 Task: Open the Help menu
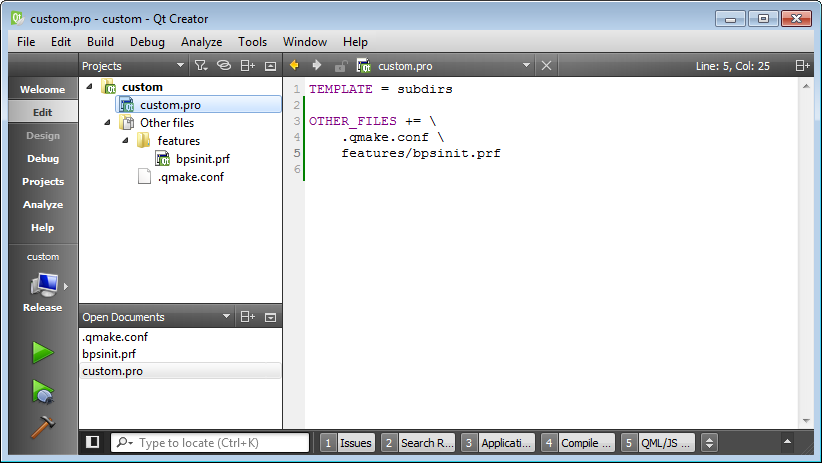pos(355,42)
